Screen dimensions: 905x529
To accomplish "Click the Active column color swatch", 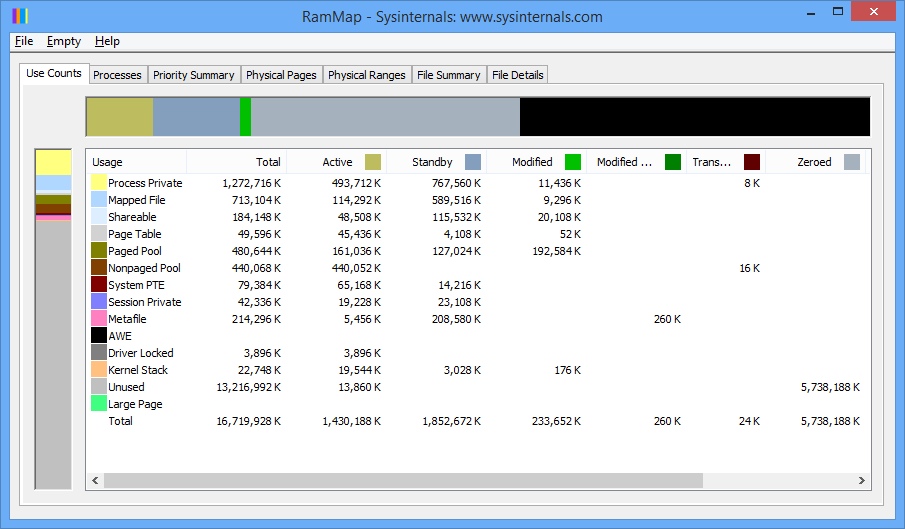I will [x=373, y=162].
